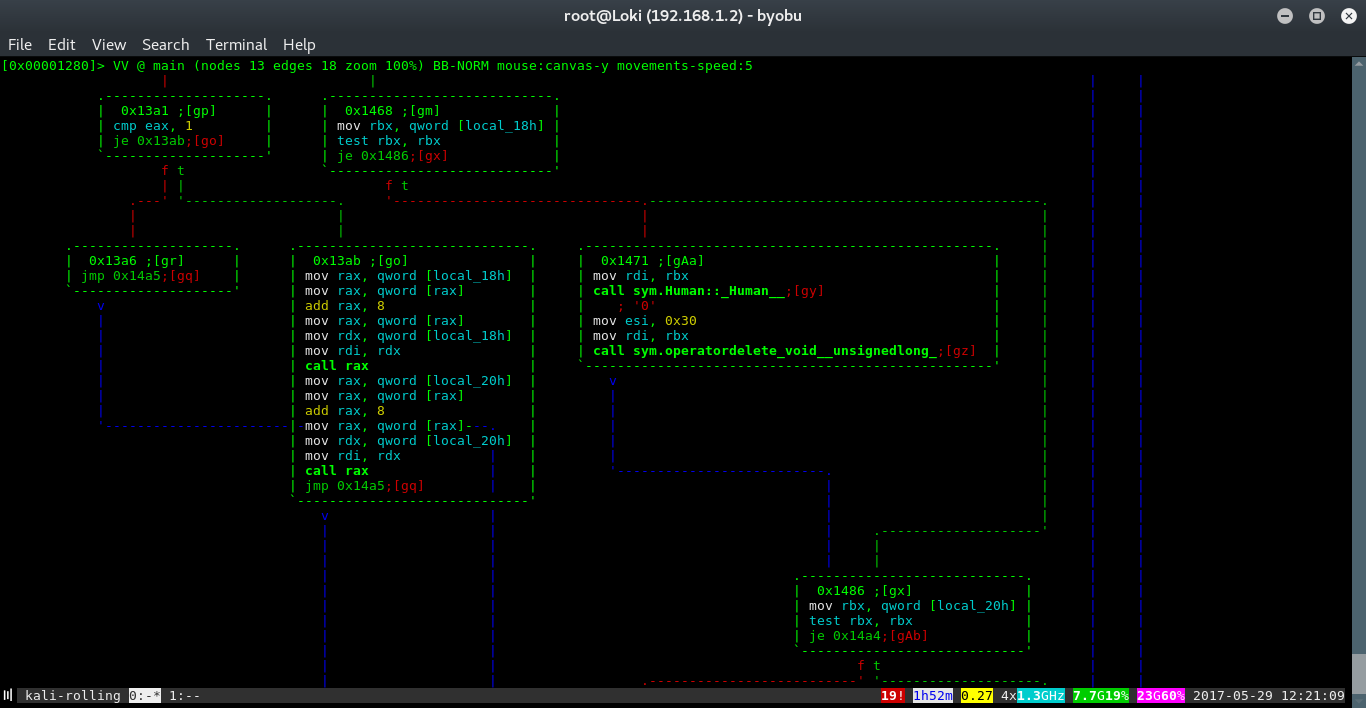
Task: Click the call sym.Human::_Human__ instruction
Action: (689, 291)
